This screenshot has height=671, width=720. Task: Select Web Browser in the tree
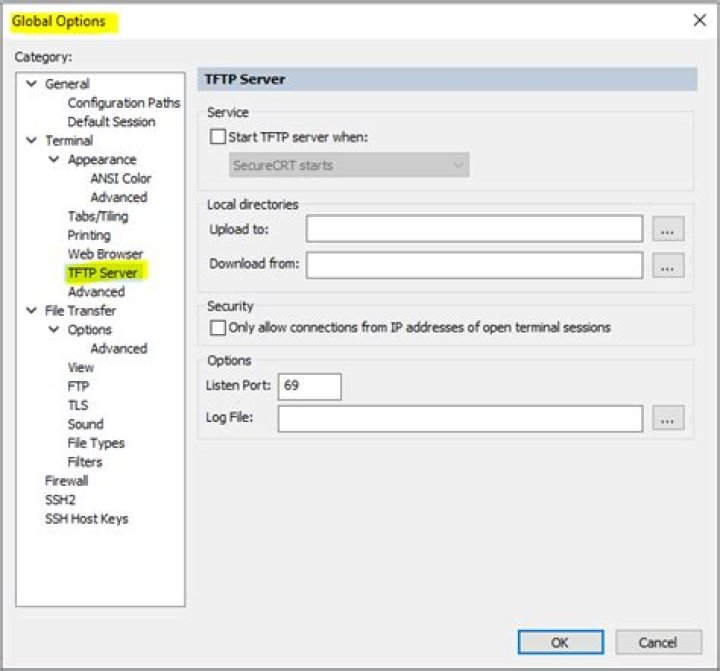pyautogui.click(x=105, y=254)
